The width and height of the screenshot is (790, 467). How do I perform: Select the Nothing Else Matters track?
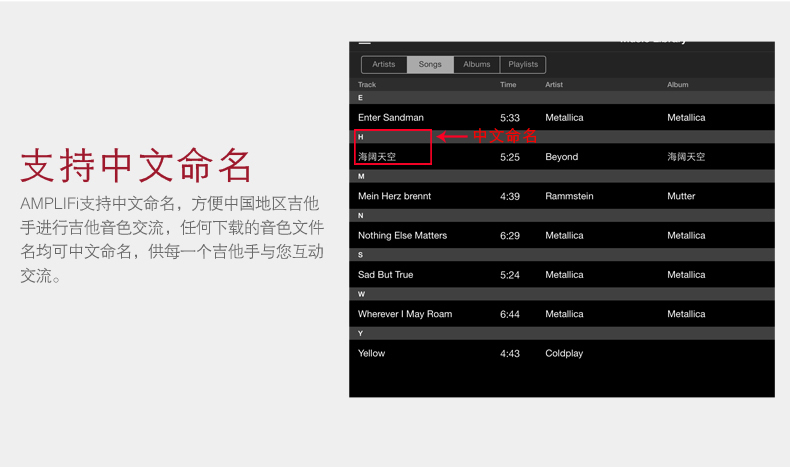click(x=403, y=235)
